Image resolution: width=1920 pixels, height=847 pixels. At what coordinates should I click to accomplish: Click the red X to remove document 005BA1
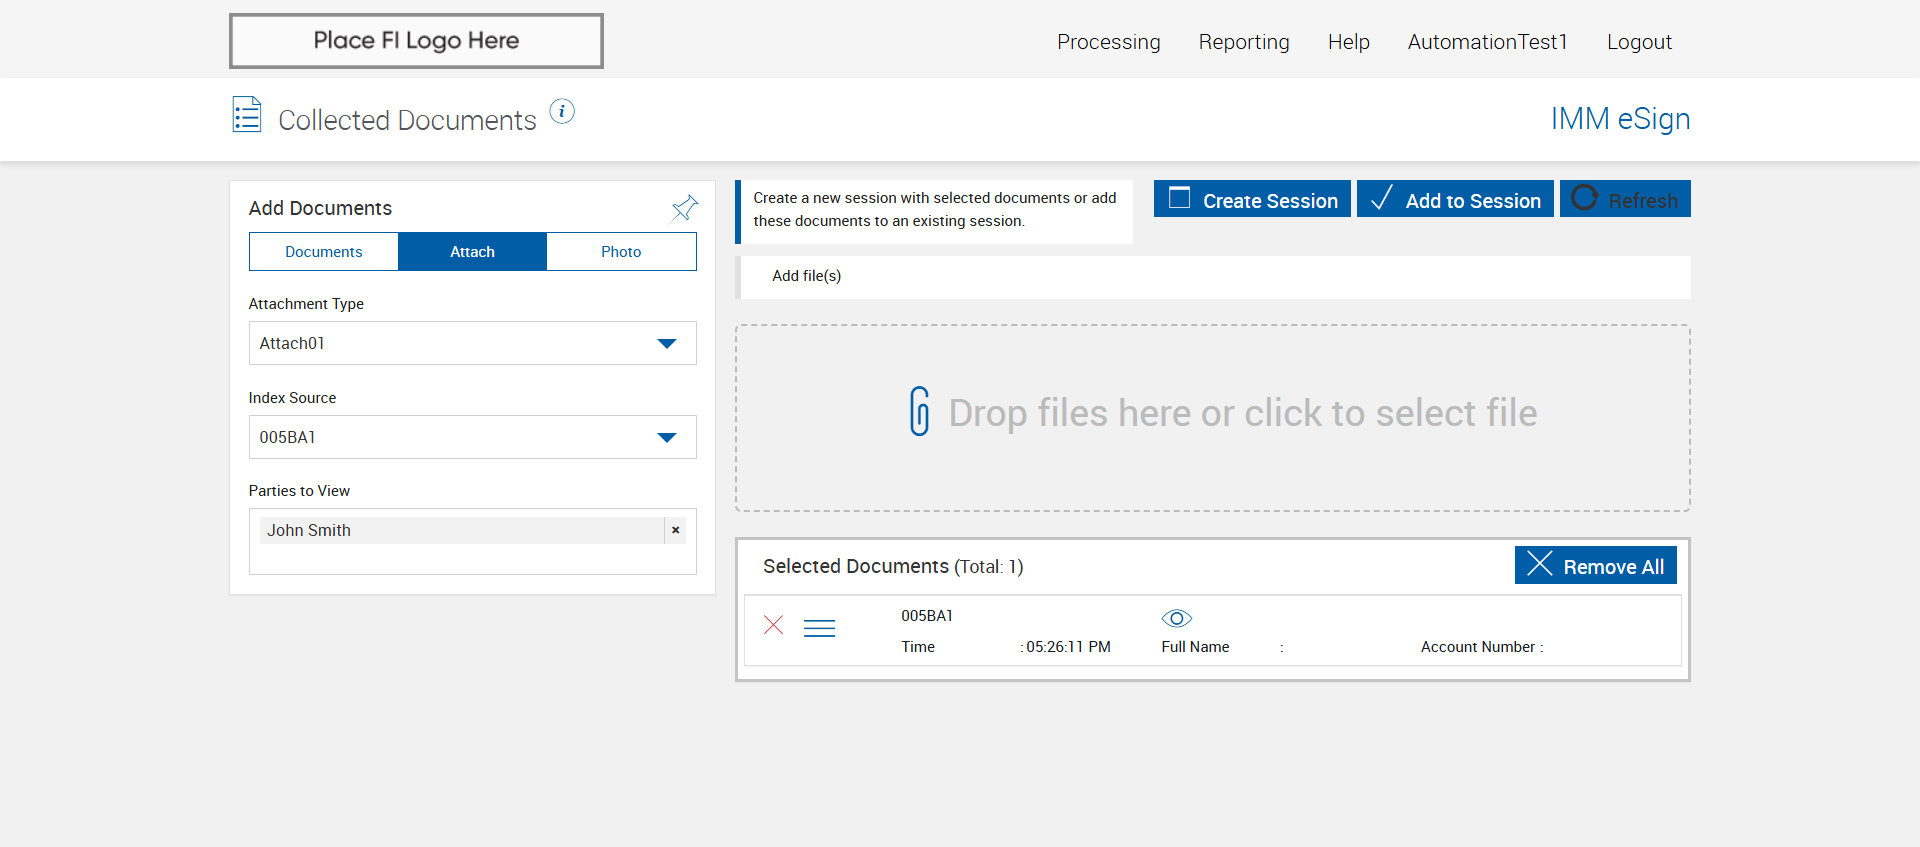point(773,625)
